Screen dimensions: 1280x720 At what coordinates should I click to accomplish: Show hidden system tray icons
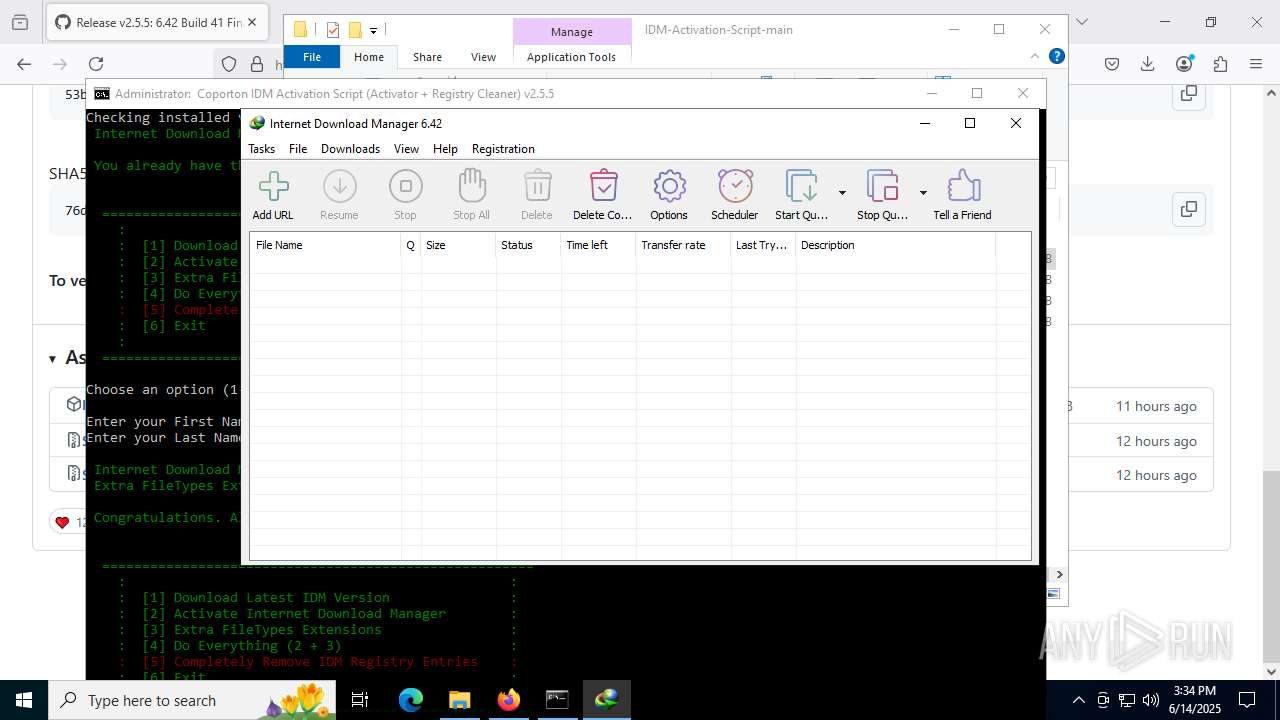pos(1079,700)
